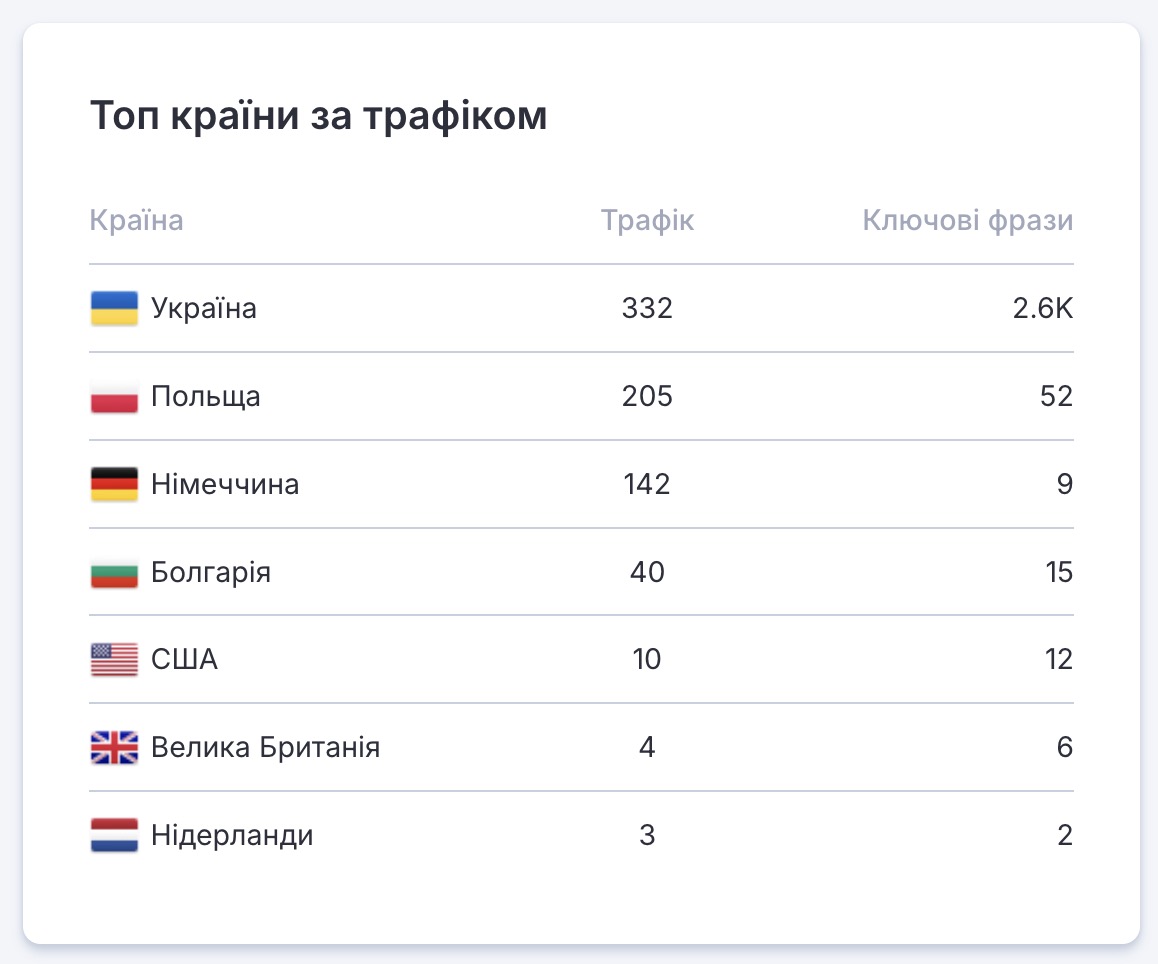Screen dimensions: 1158x964
Task: Open the Німеччина country row
Action: pos(225,485)
